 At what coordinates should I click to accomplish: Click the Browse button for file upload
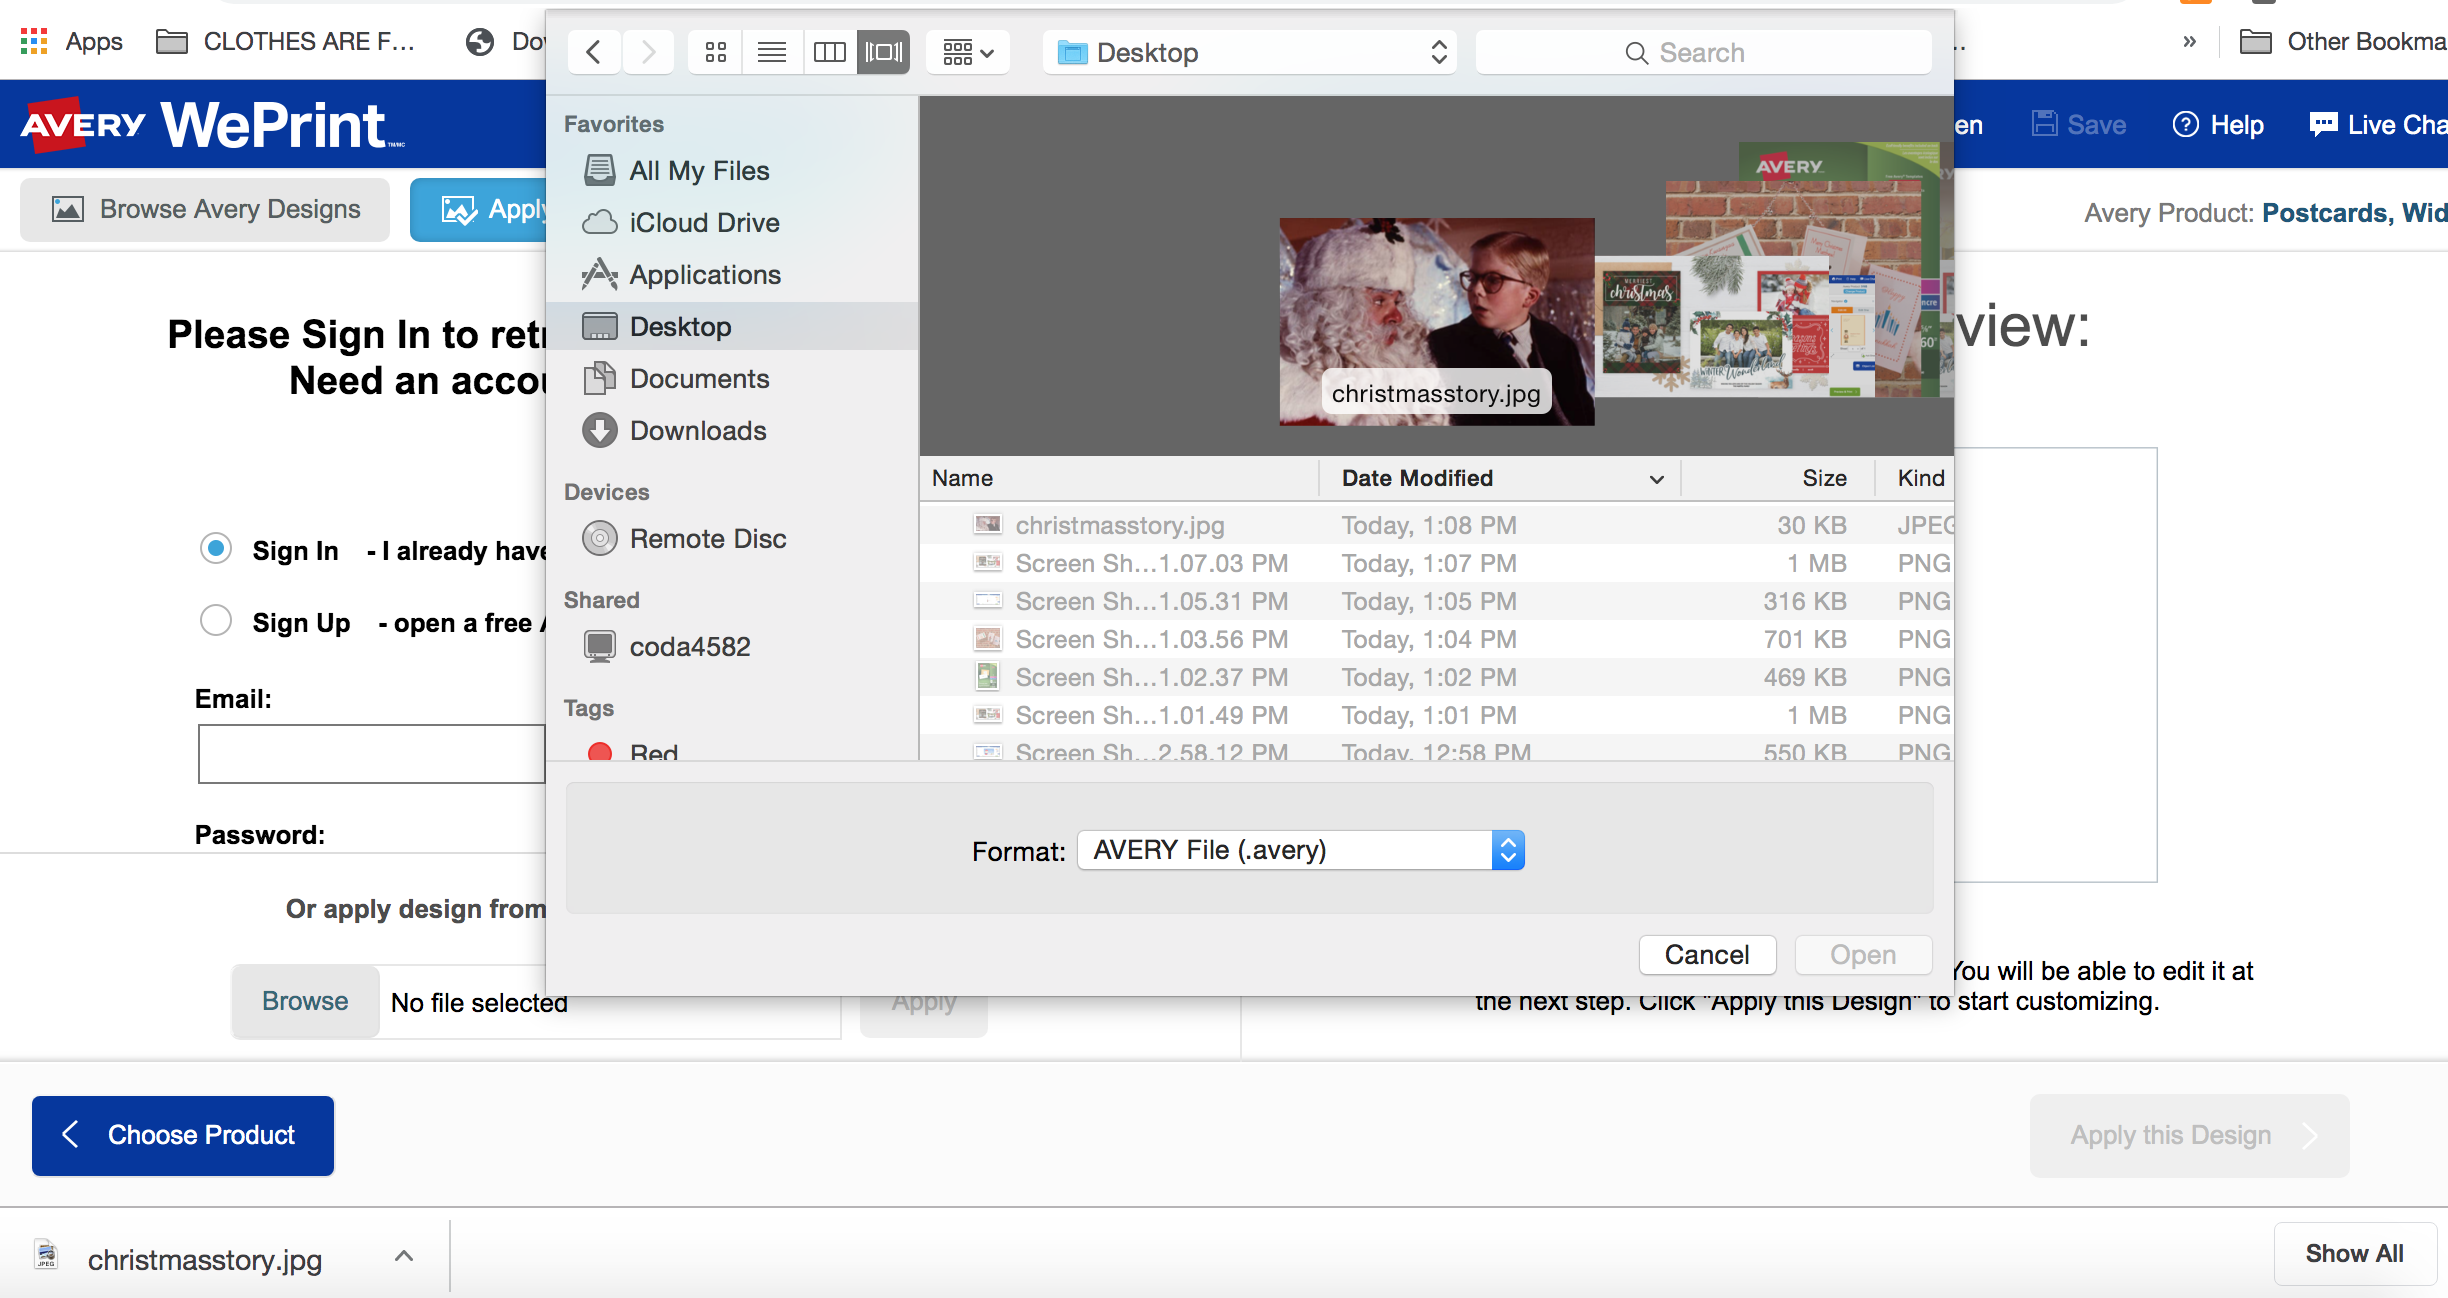pos(303,1000)
